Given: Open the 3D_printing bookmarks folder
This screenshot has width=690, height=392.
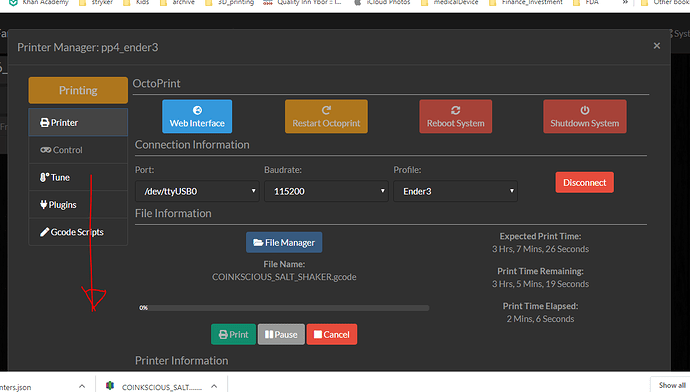Looking at the screenshot, I should point(231,3).
